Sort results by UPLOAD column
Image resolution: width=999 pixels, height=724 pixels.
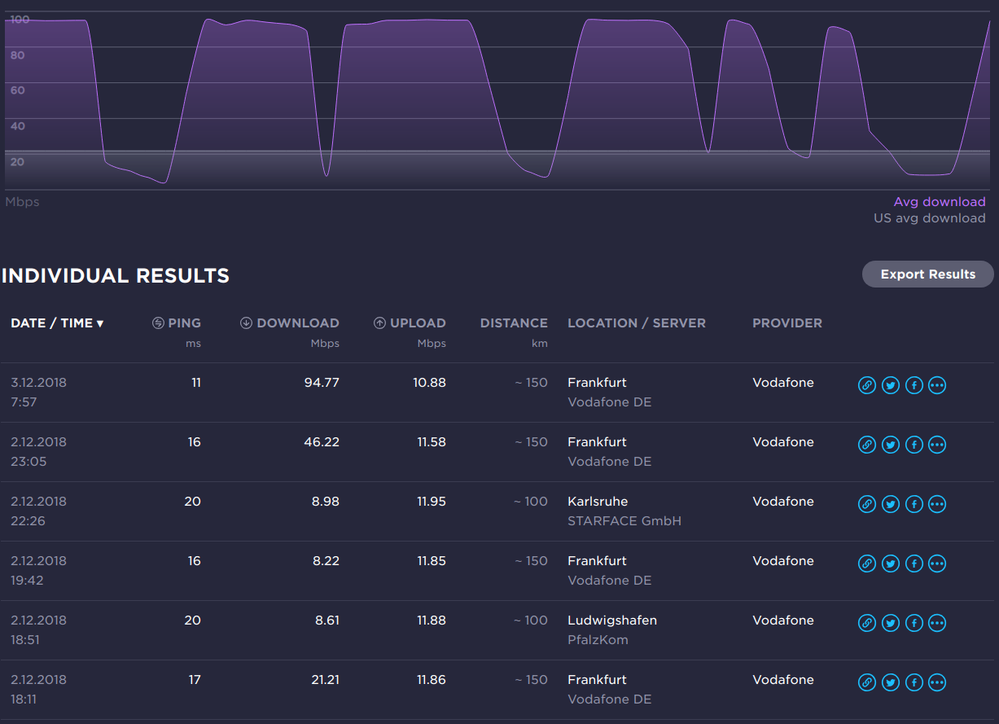tap(410, 323)
